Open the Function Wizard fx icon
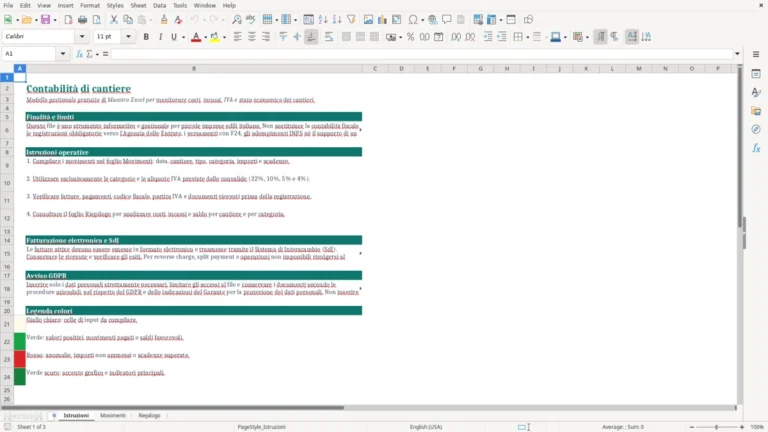768x432 pixels. pos(79,54)
